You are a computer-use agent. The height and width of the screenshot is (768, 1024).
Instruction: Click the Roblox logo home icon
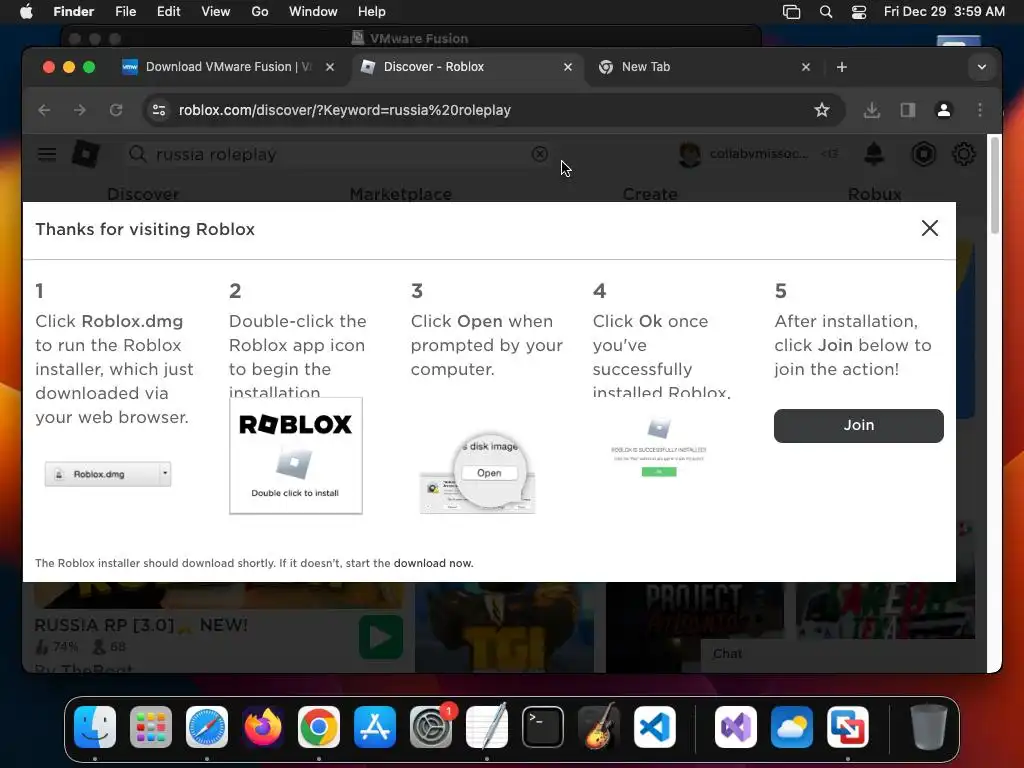tap(86, 154)
